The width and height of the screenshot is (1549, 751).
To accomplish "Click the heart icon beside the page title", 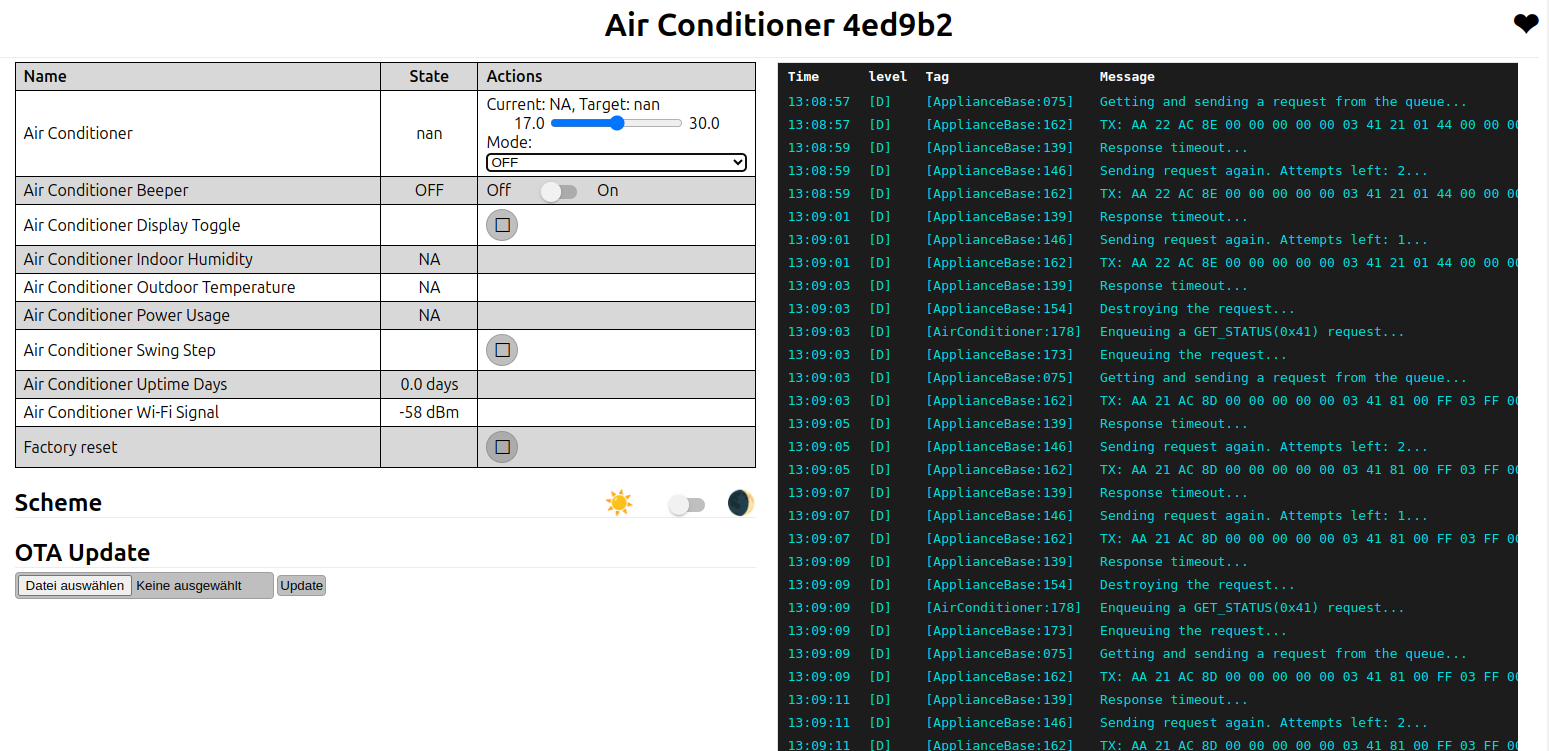I will click(x=1526, y=25).
